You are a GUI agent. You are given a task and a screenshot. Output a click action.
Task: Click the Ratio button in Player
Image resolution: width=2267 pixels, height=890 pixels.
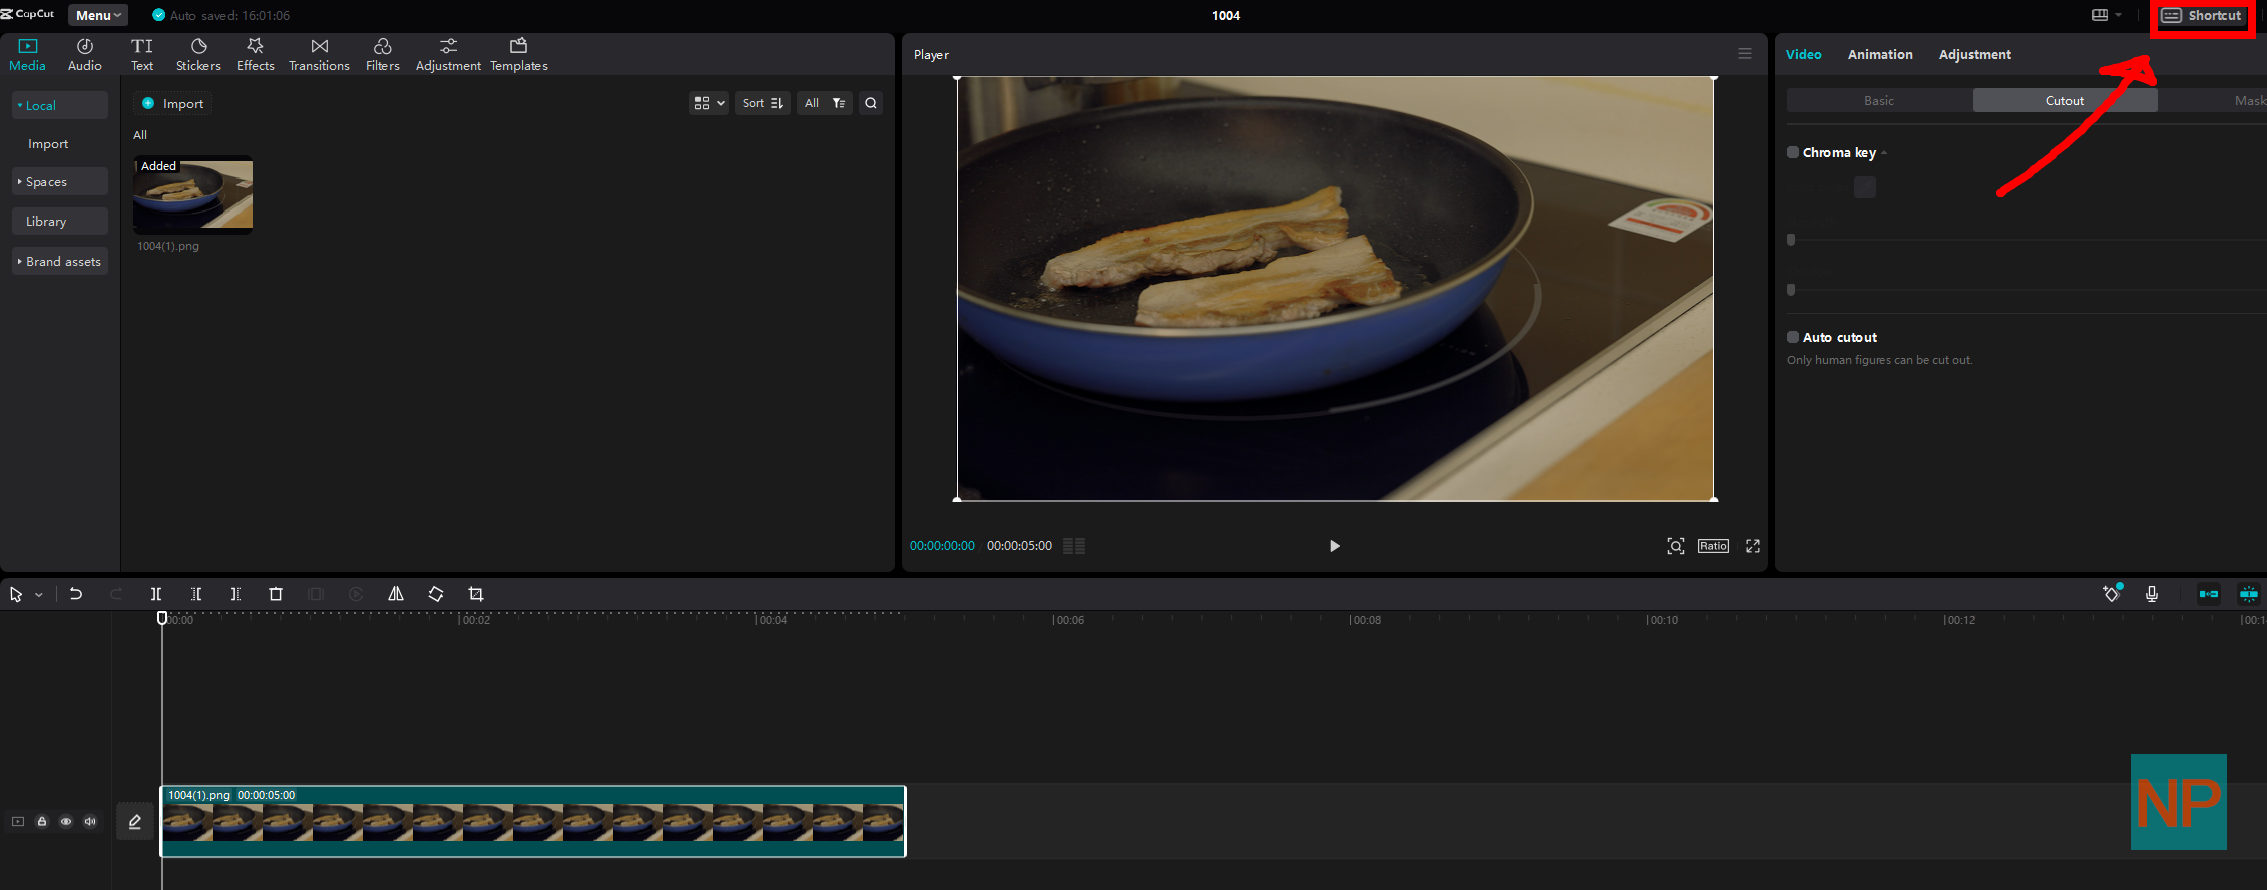[1713, 546]
